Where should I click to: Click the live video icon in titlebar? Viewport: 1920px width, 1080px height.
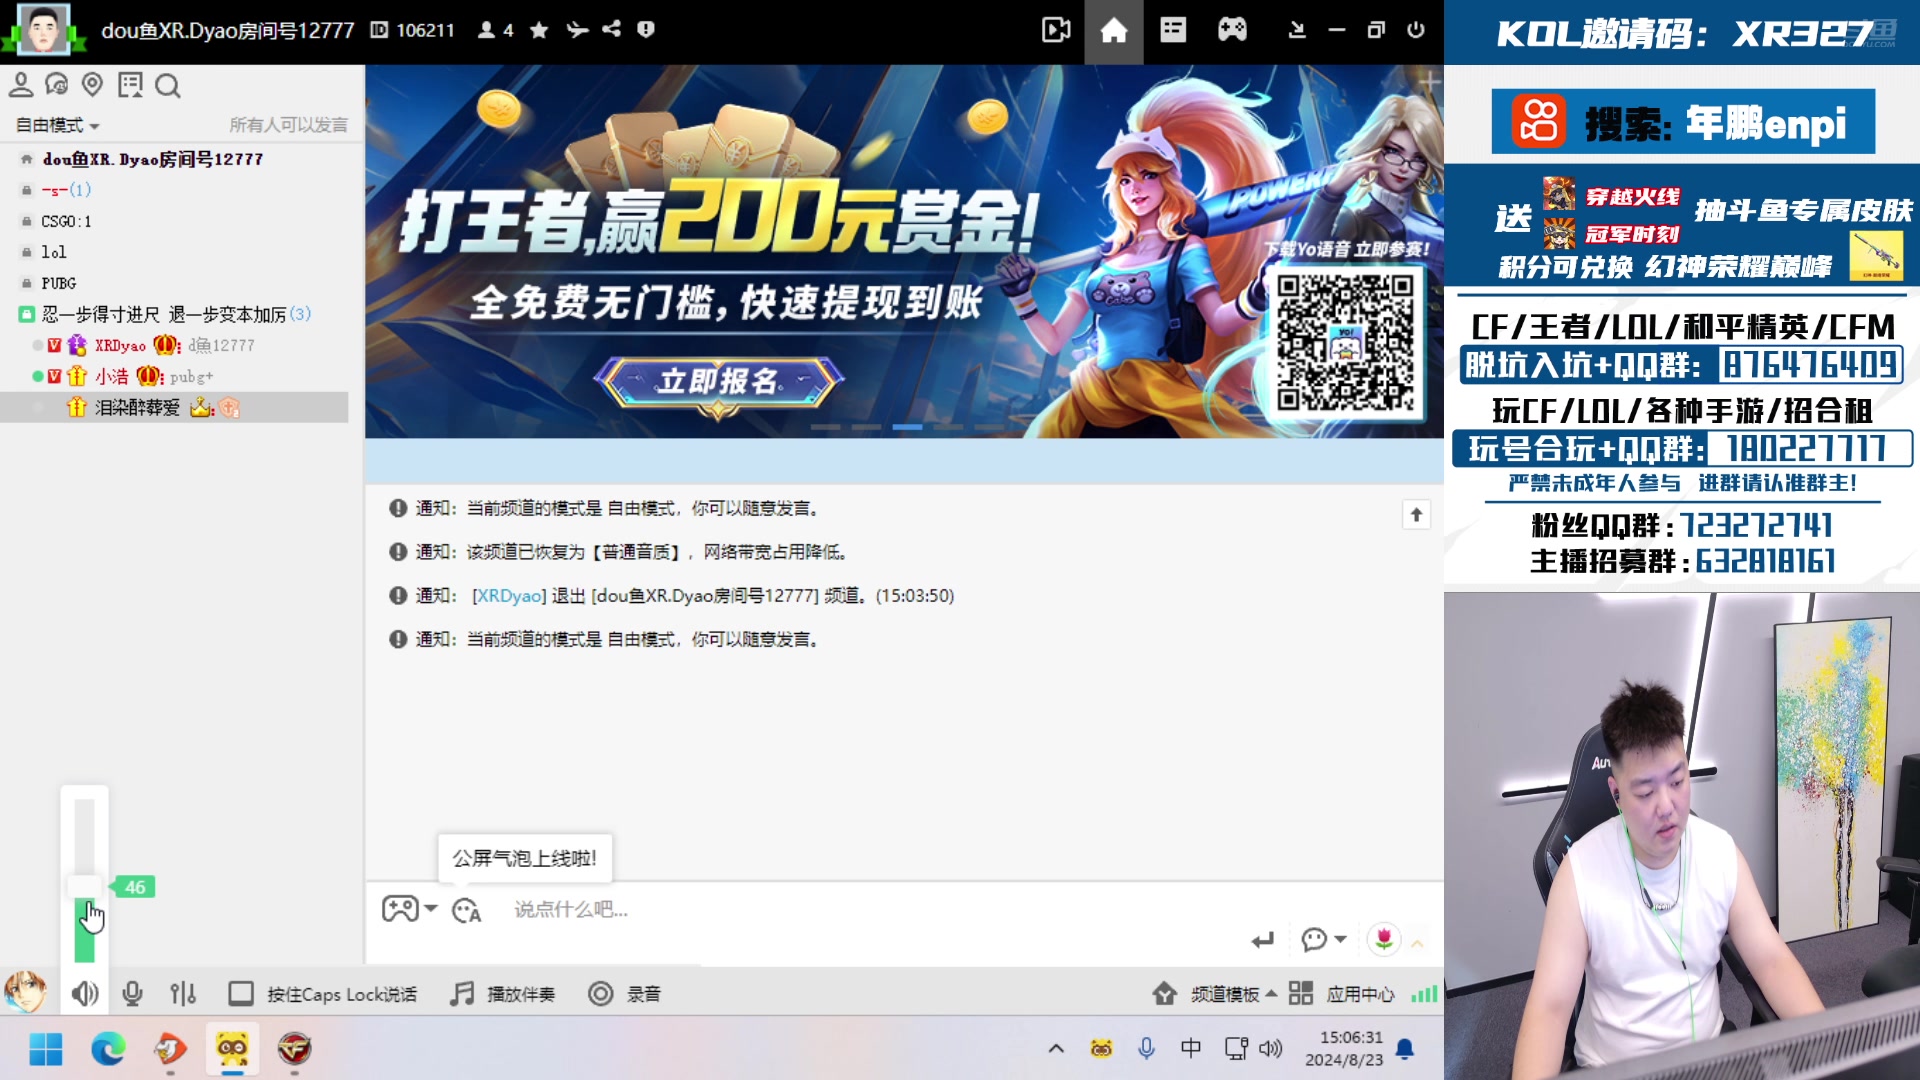(x=1057, y=31)
